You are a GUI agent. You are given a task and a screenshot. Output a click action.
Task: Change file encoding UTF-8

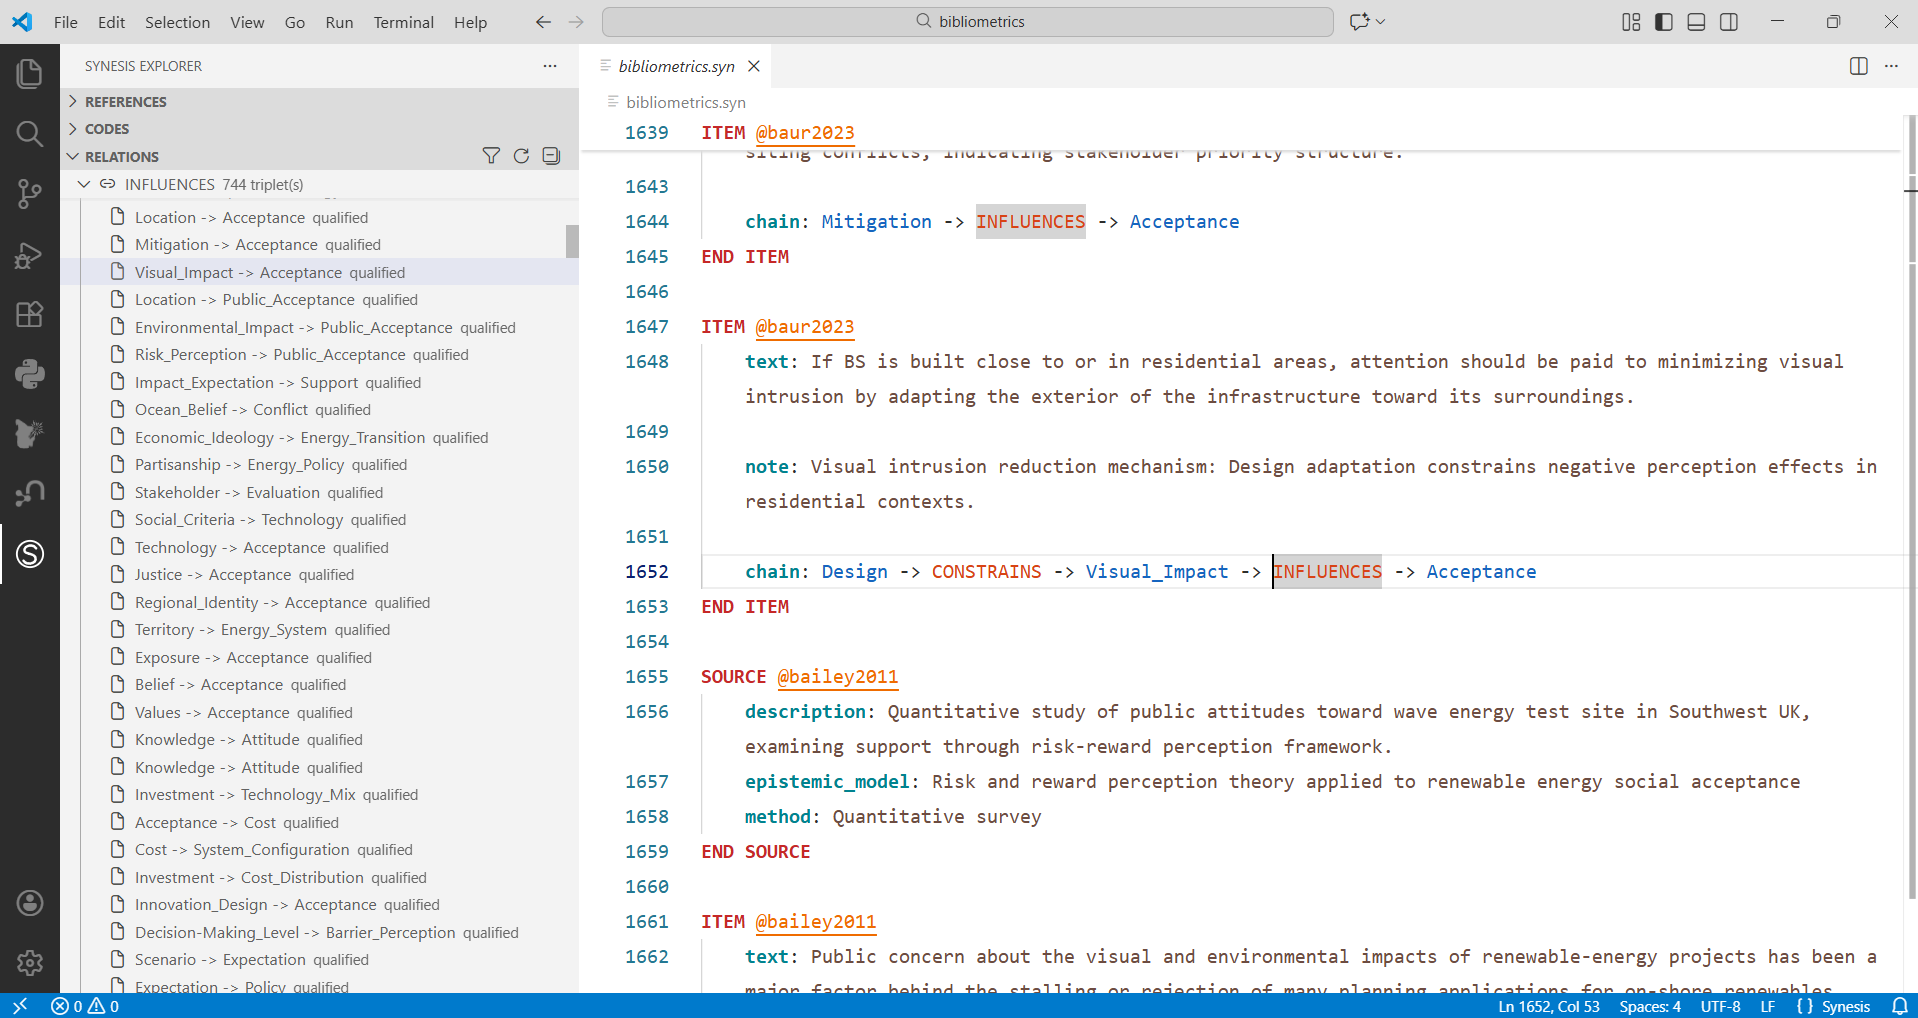[x=1720, y=1006]
